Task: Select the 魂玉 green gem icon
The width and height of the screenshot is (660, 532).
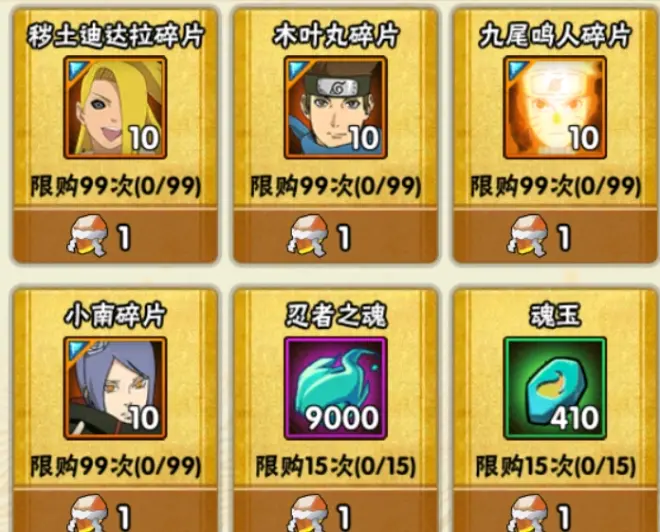Action: tap(555, 388)
